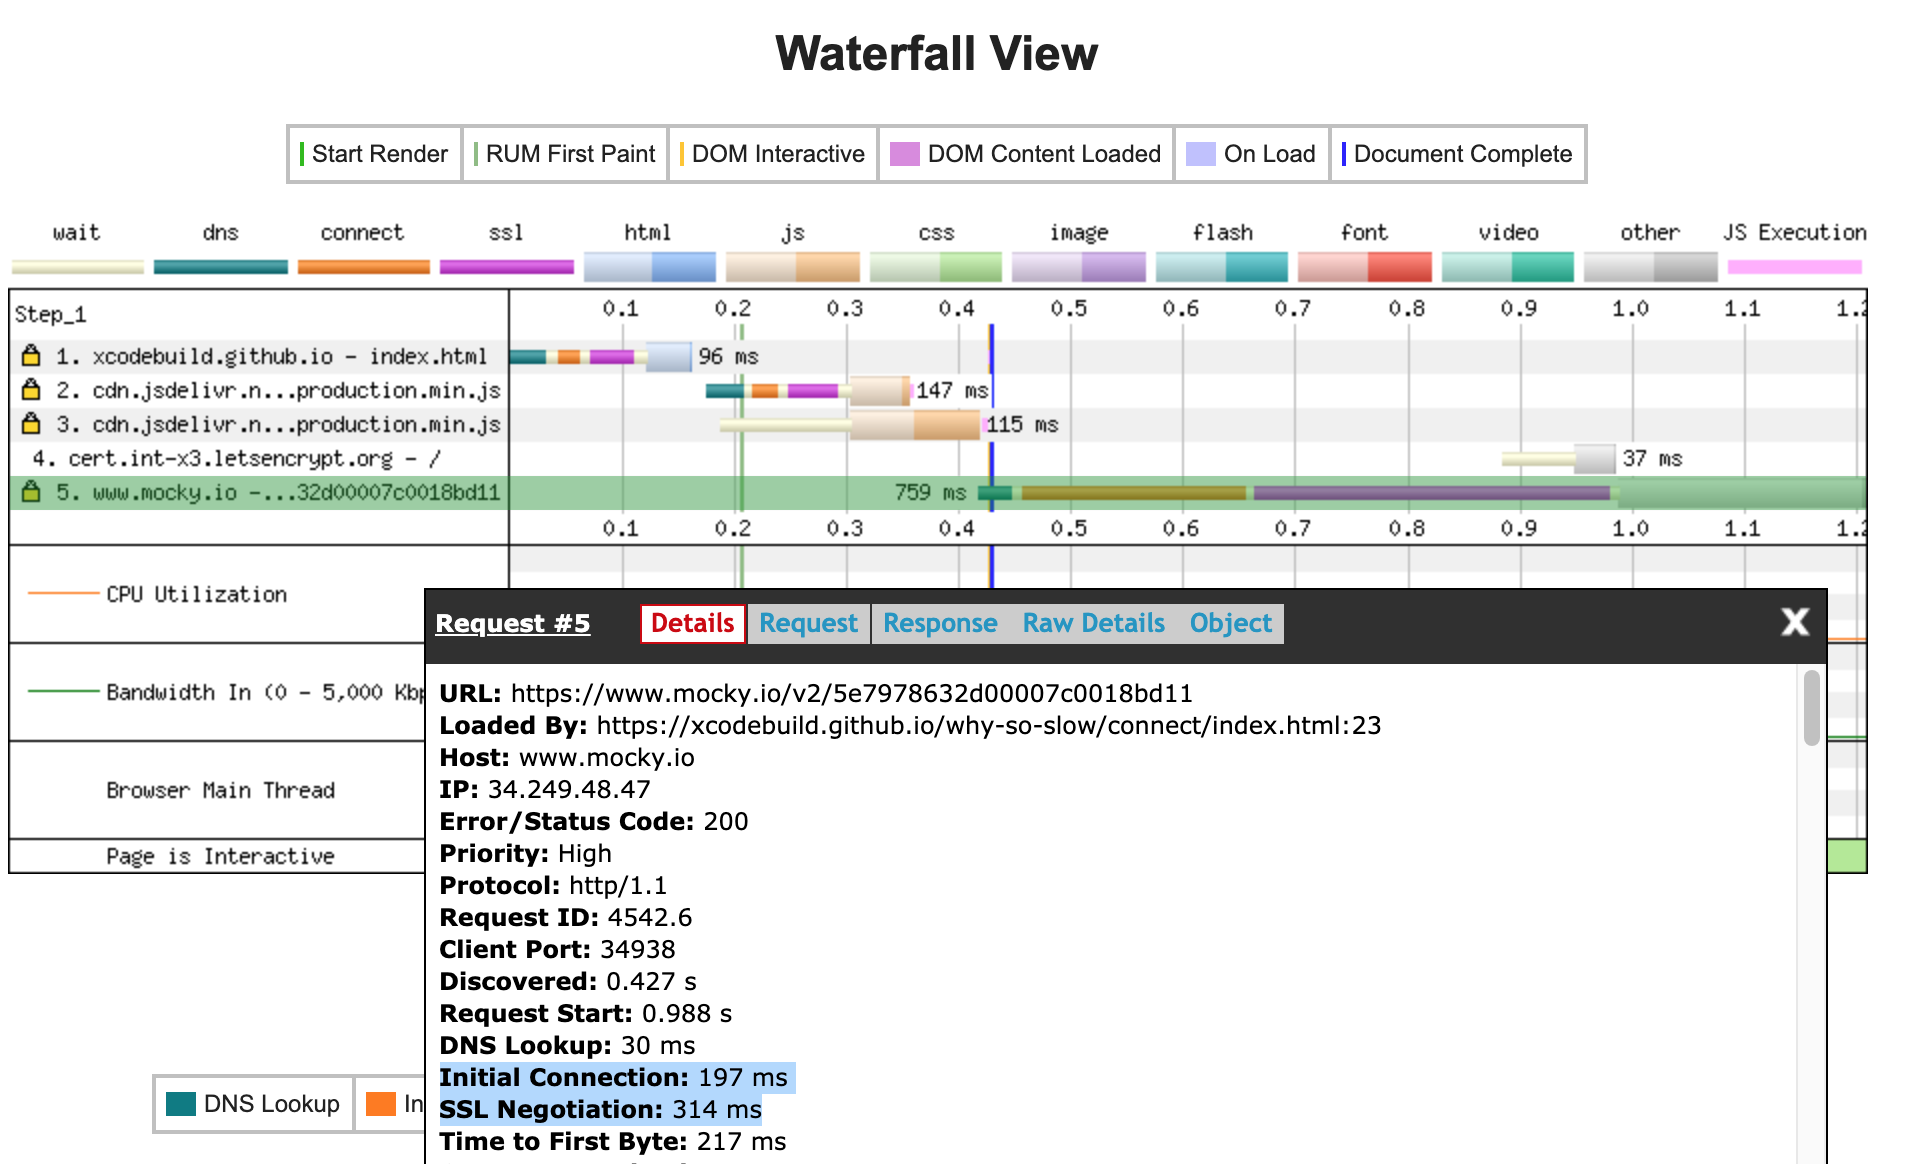Click the DOM Content Loaded legend swatch
The height and width of the screenshot is (1164, 1910).
tap(905, 154)
